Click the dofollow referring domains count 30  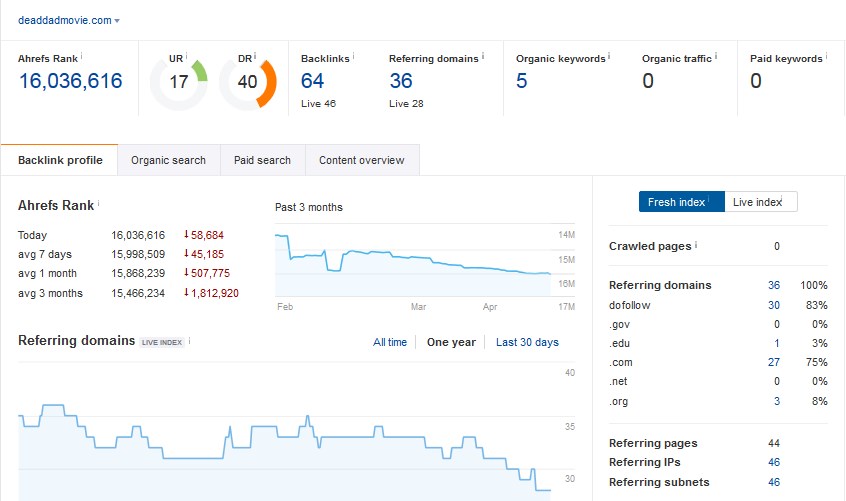pyautogui.click(x=773, y=305)
